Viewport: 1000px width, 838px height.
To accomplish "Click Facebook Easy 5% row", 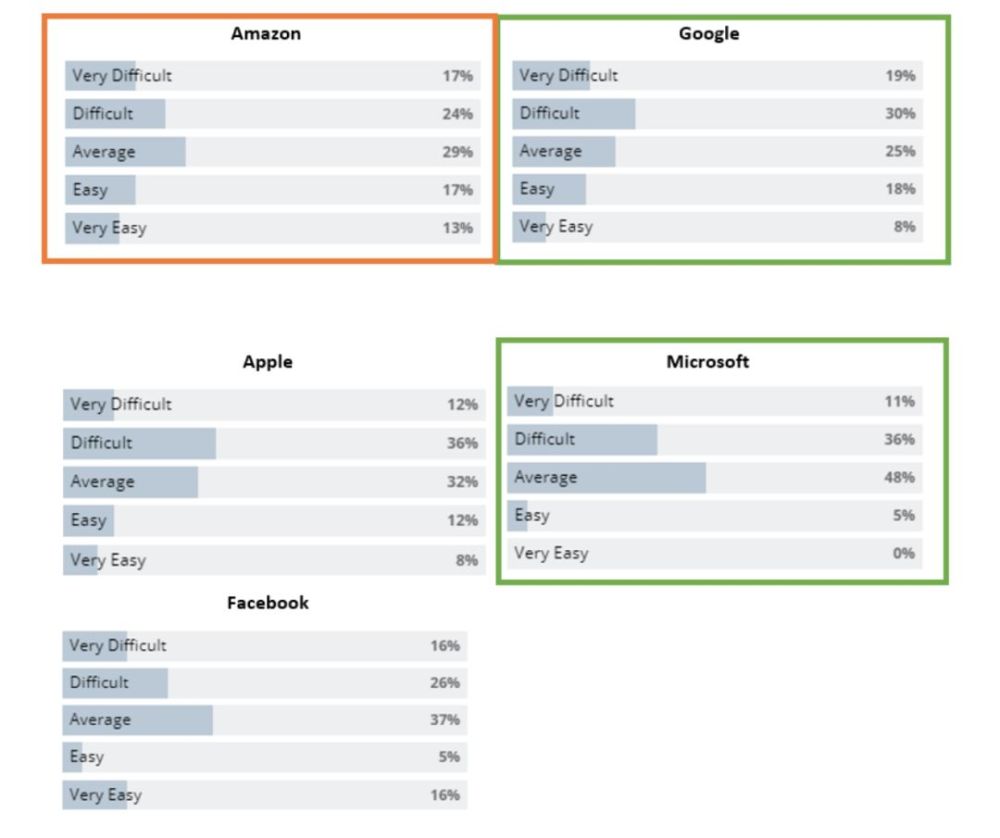I will [265, 757].
